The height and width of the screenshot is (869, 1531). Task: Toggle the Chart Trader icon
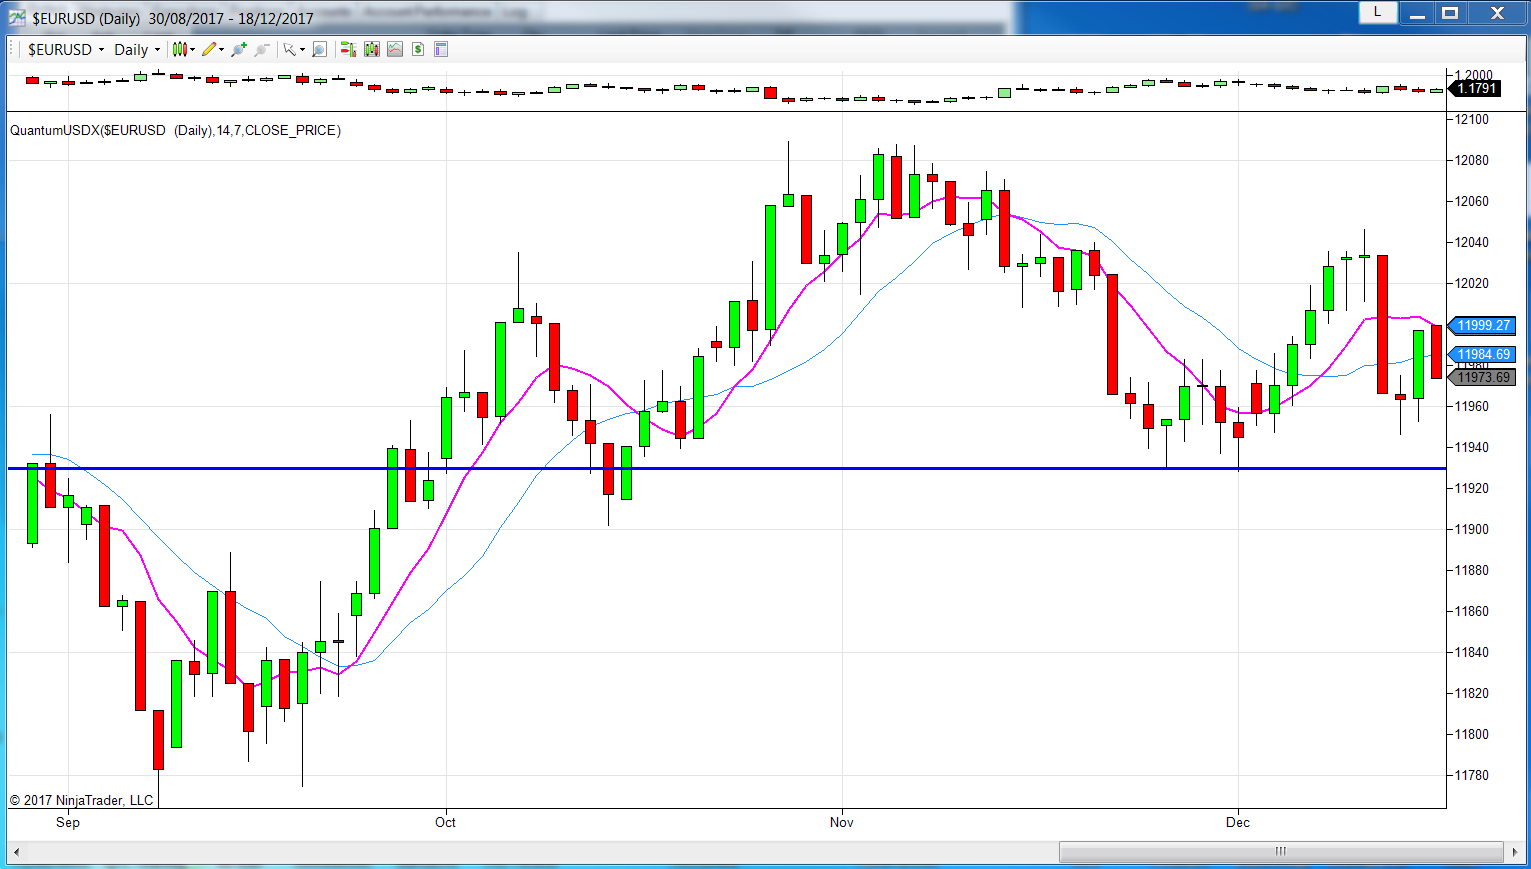[x=348, y=49]
